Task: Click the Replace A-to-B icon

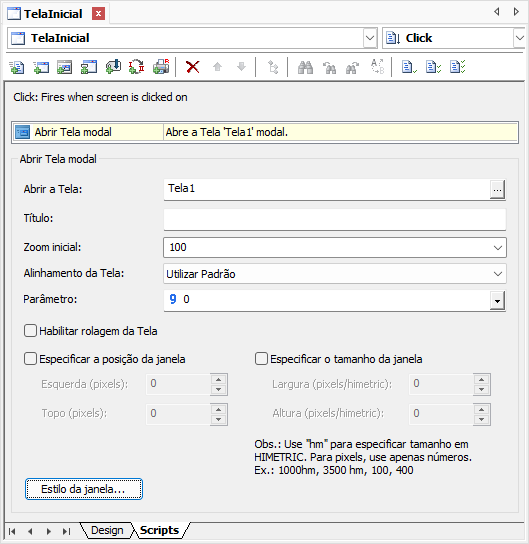Action: pyautogui.click(x=377, y=67)
